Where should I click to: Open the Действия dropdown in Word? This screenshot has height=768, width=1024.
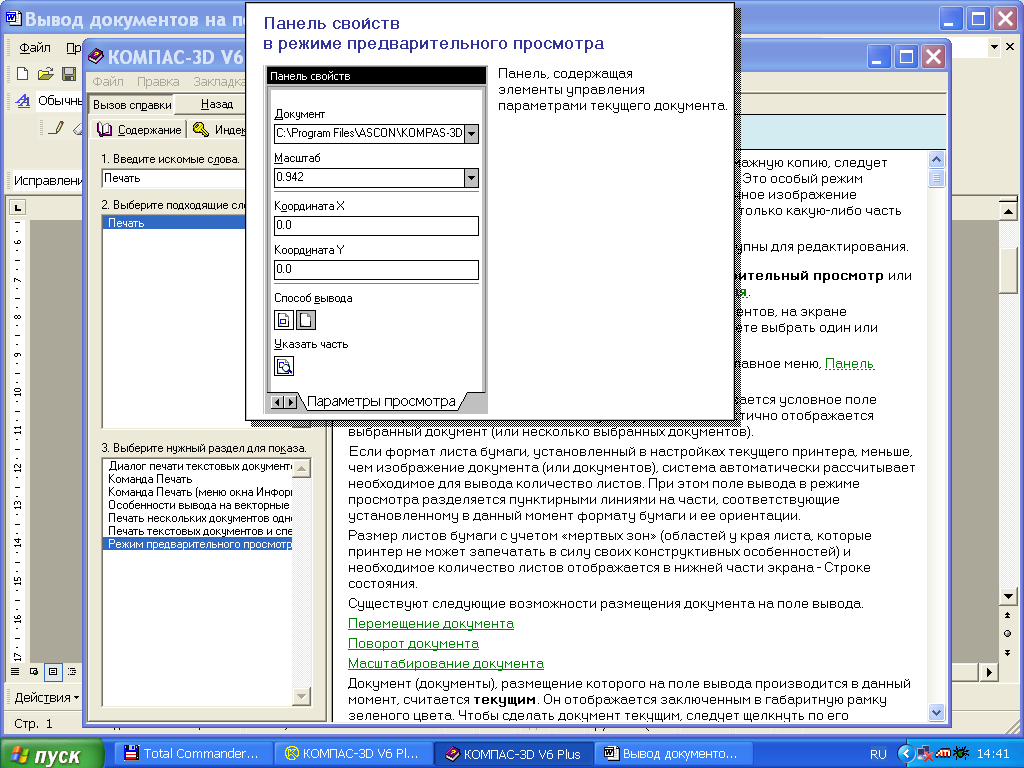(x=46, y=697)
